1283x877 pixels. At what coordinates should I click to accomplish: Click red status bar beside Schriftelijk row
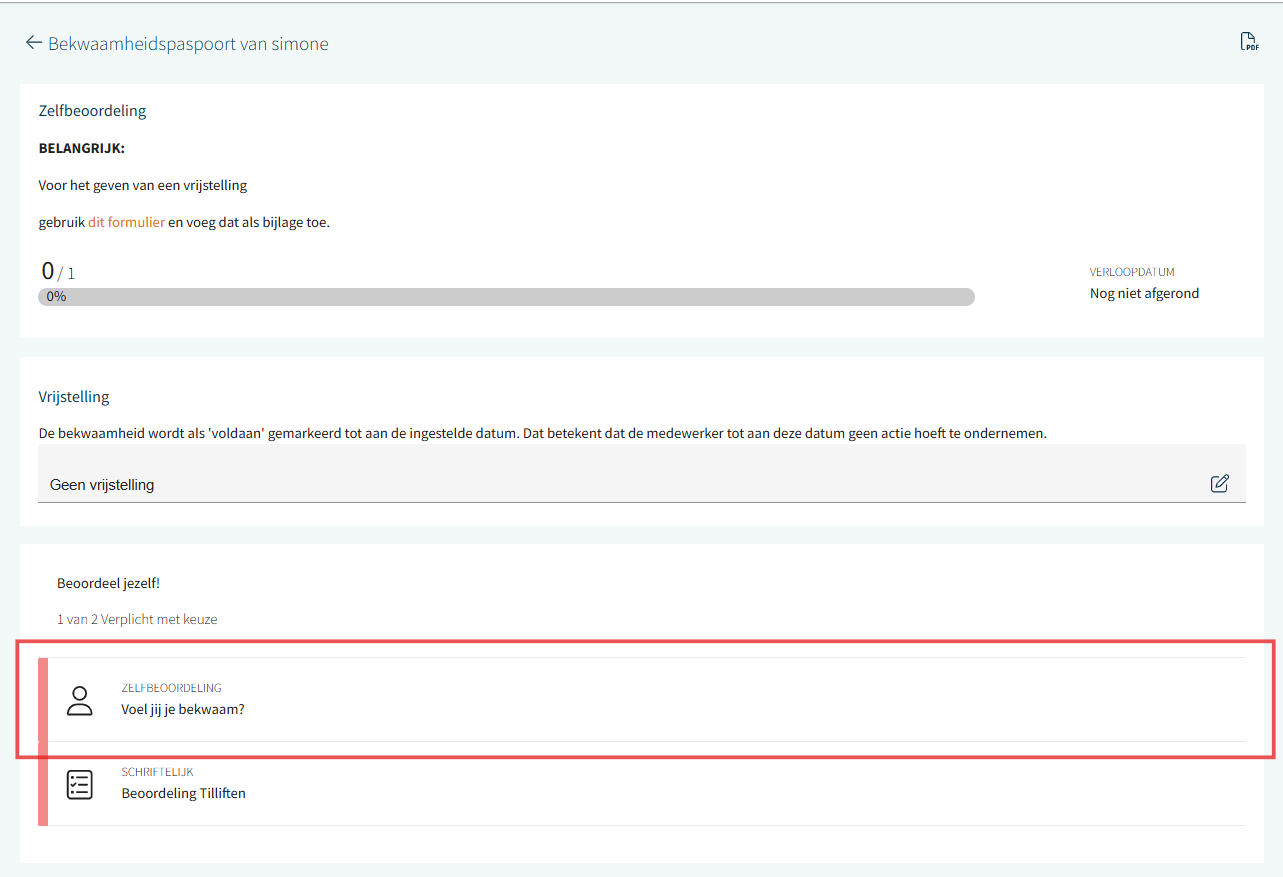pos(43,785)
